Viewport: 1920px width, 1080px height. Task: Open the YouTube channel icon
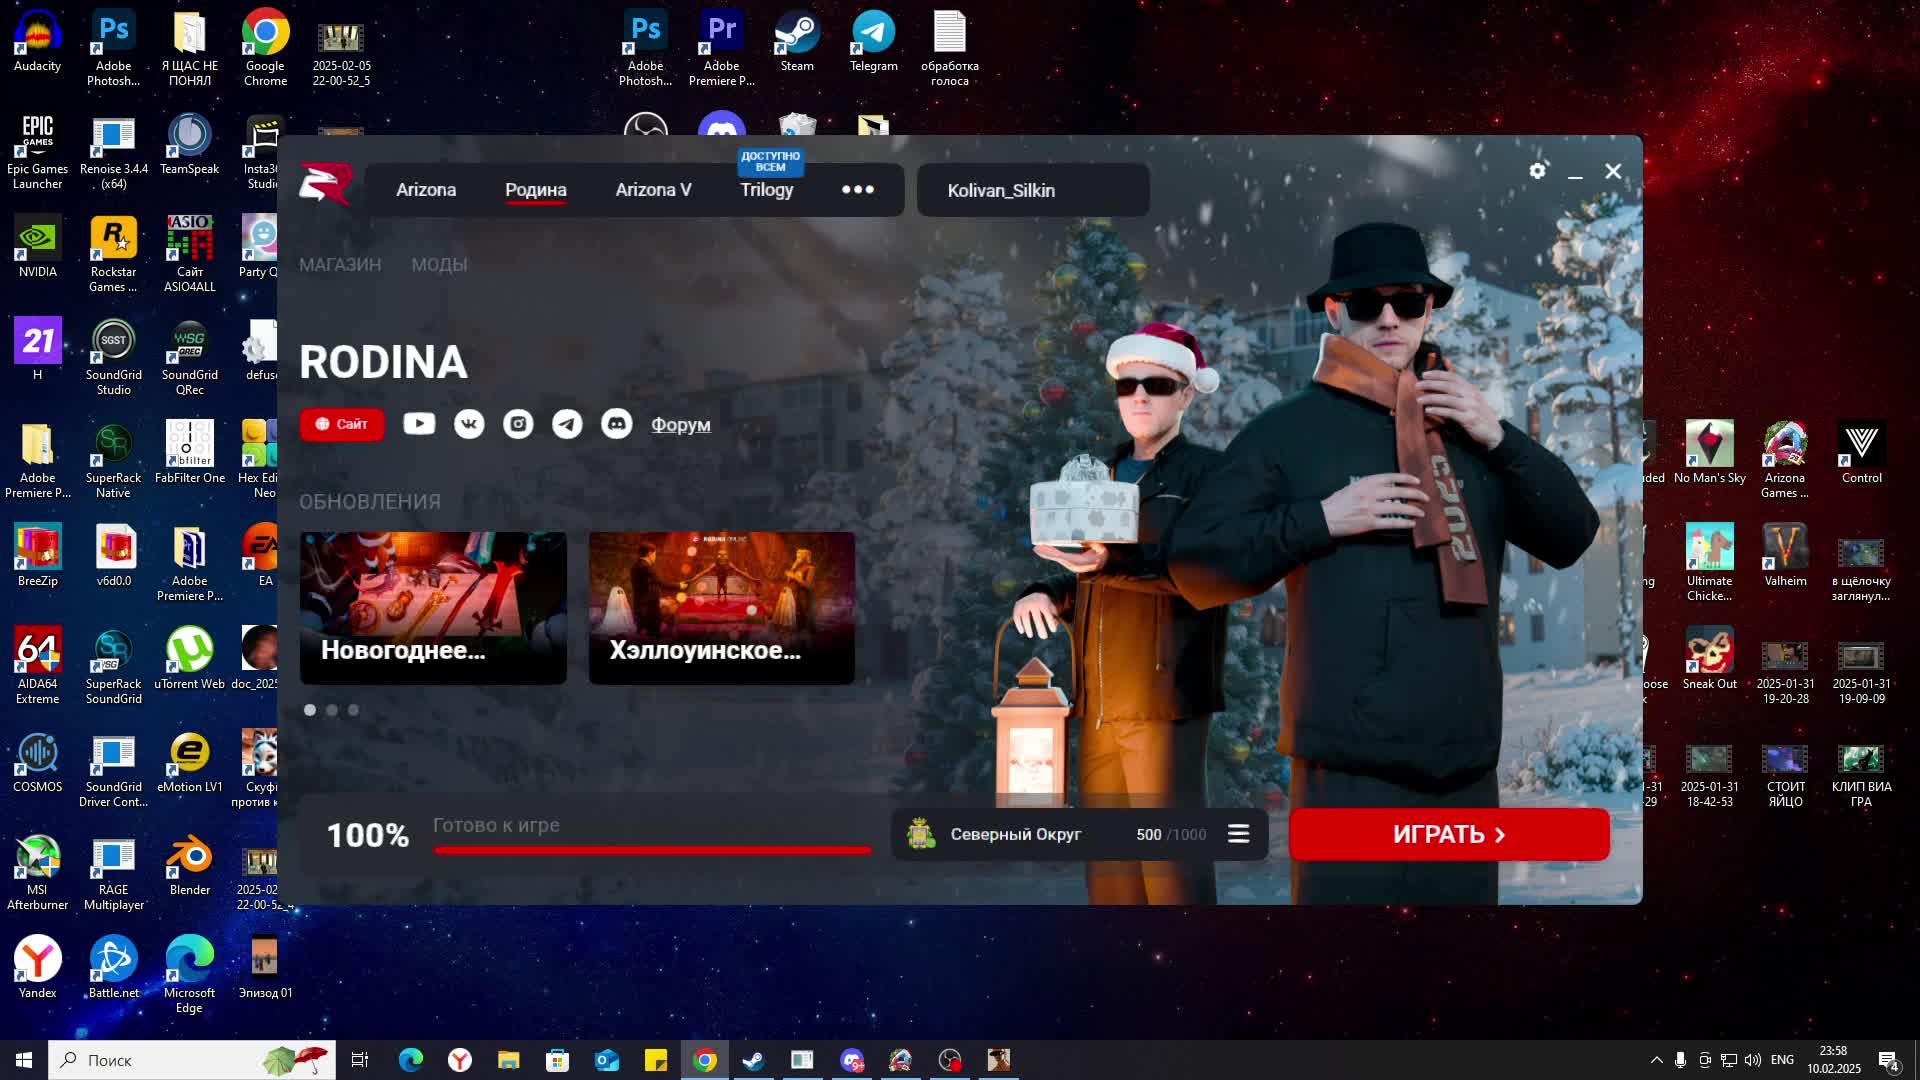[x=419, y=424]
